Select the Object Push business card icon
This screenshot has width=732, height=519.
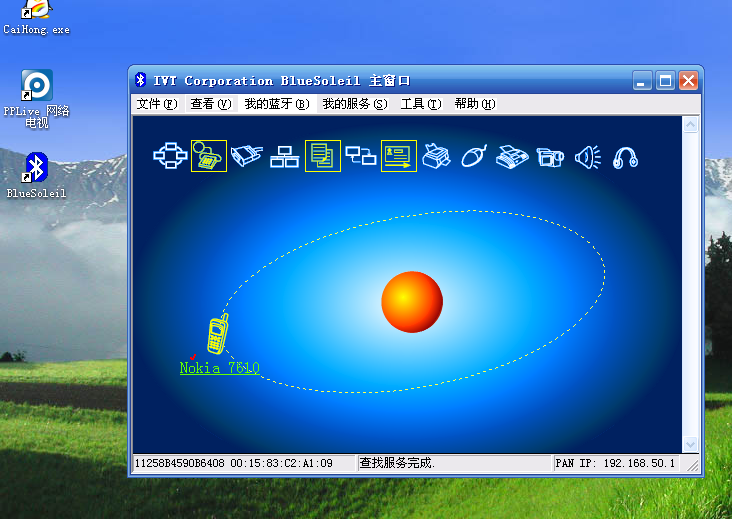click(x=399, y=156)
